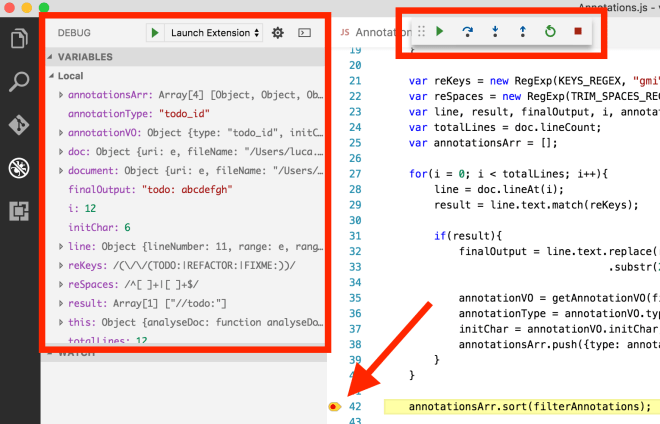Image resolution: width=660 pixels, height=424 pixels.
Task: Expand the annotationVO variable
Action: tap(61, 133)
